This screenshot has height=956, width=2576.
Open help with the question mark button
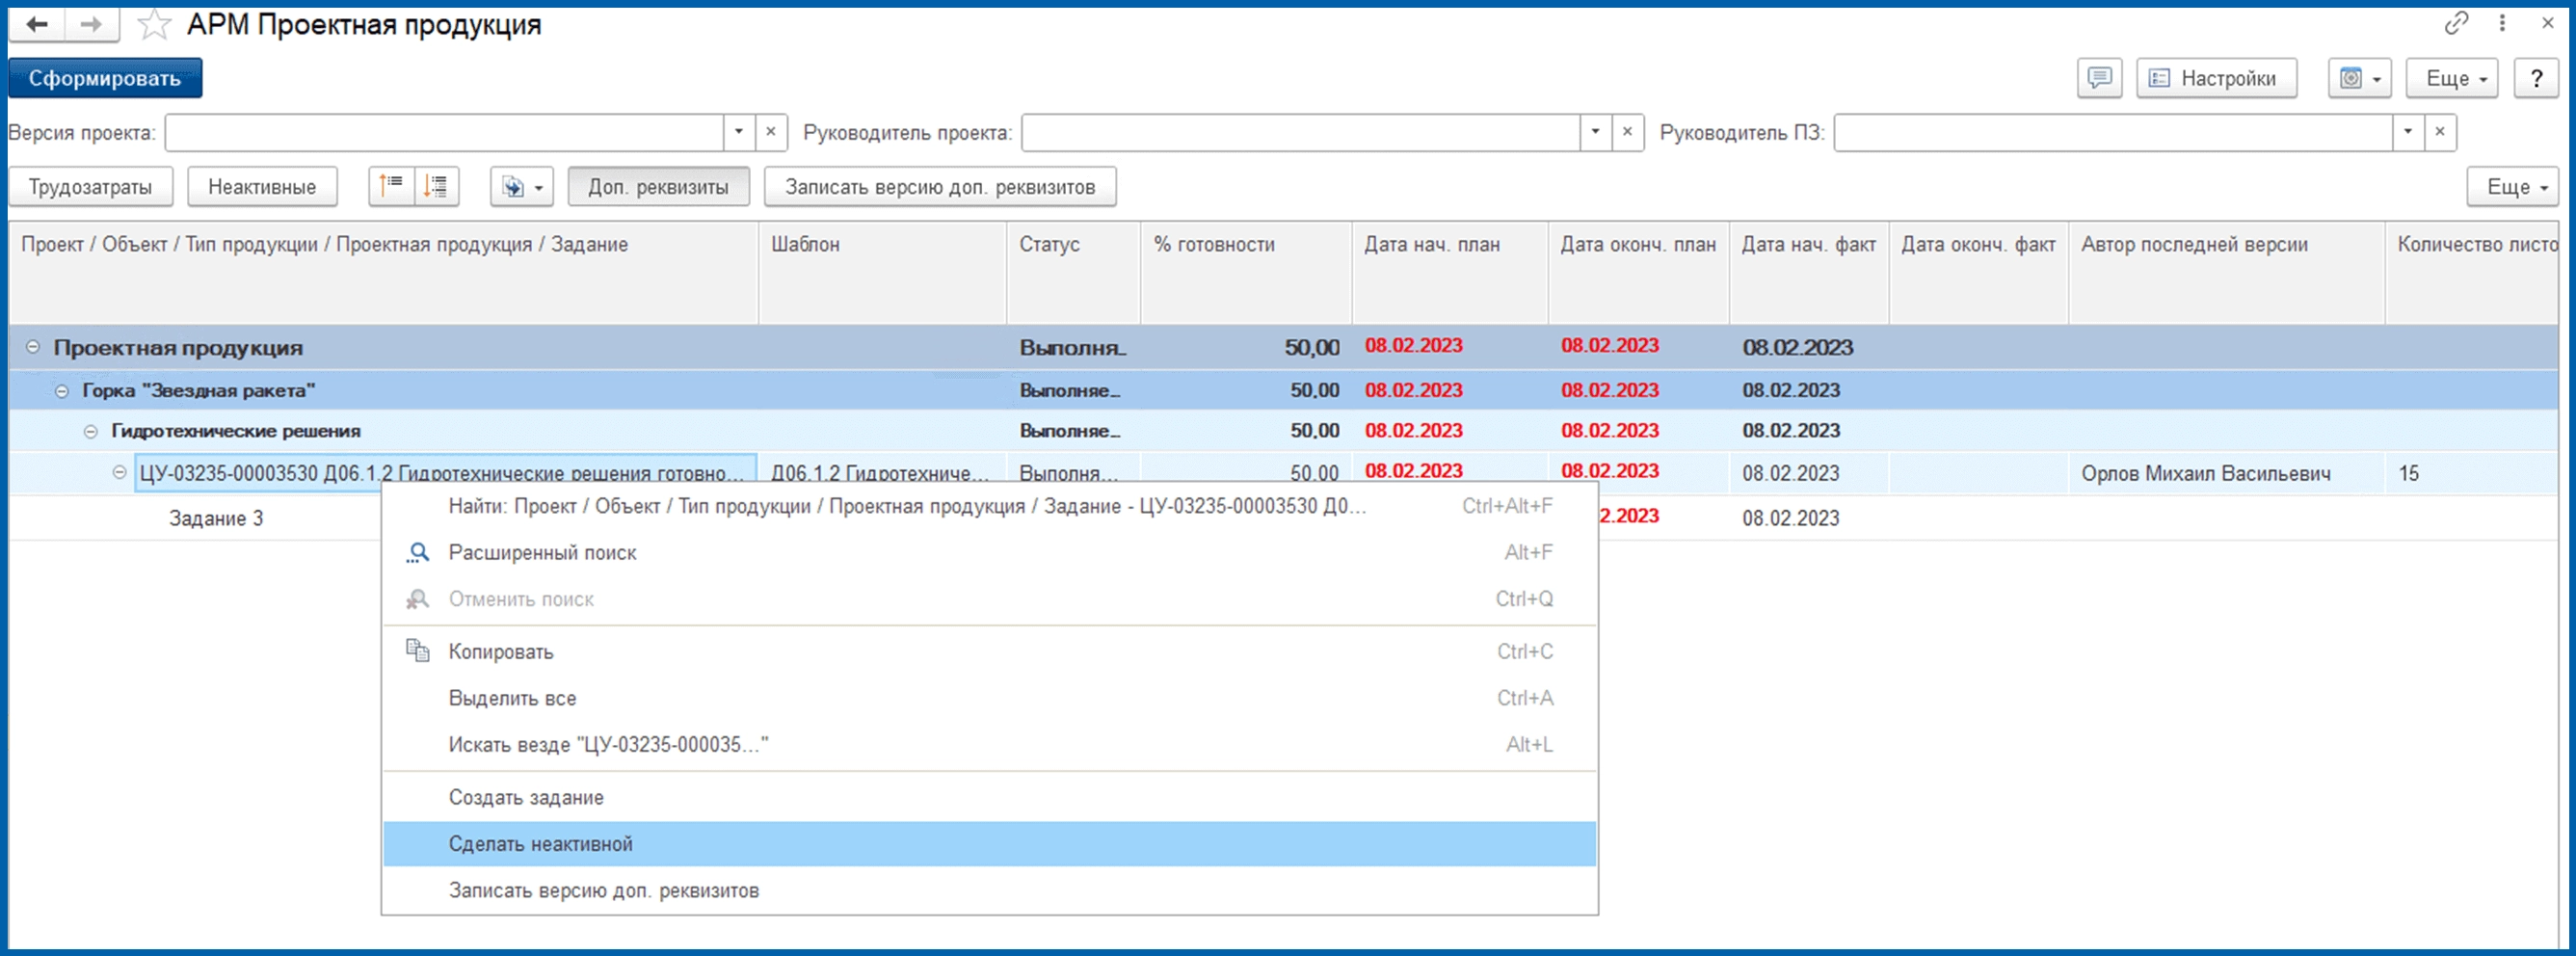[2536, 78]
